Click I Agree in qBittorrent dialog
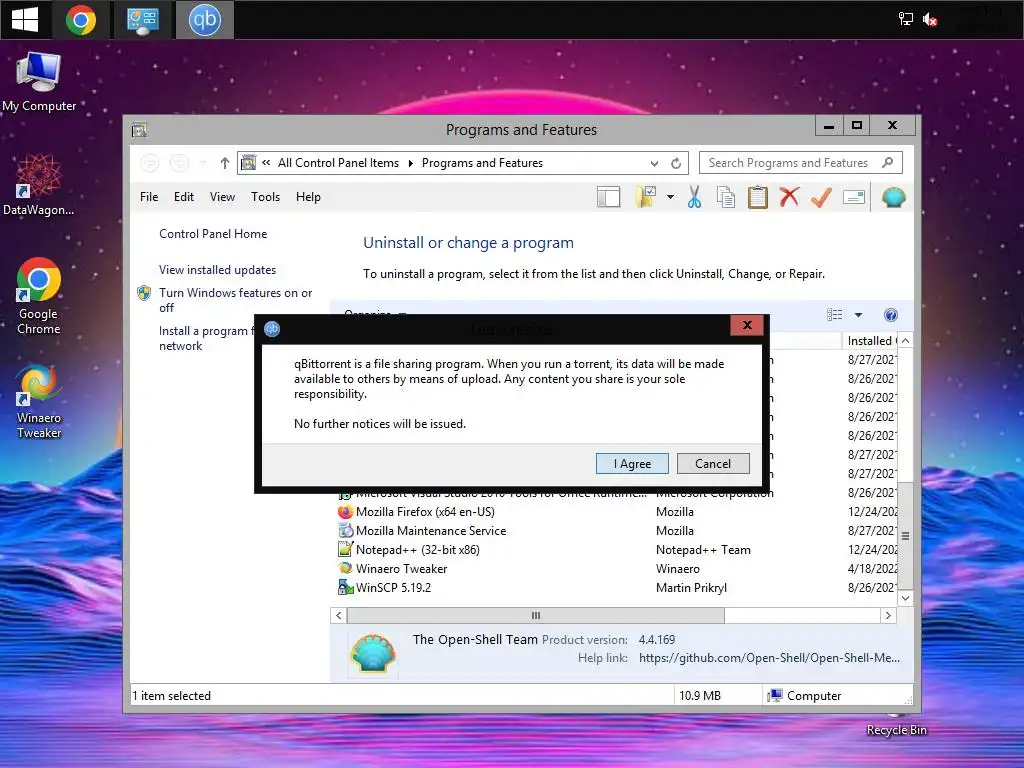1024x768 pixels. point(632,464)
